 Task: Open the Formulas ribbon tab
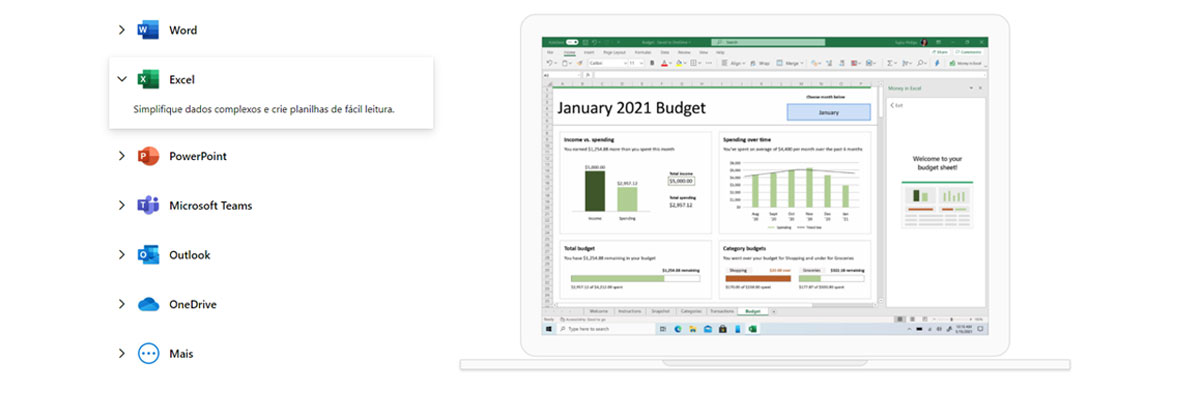tap(643, 52)
